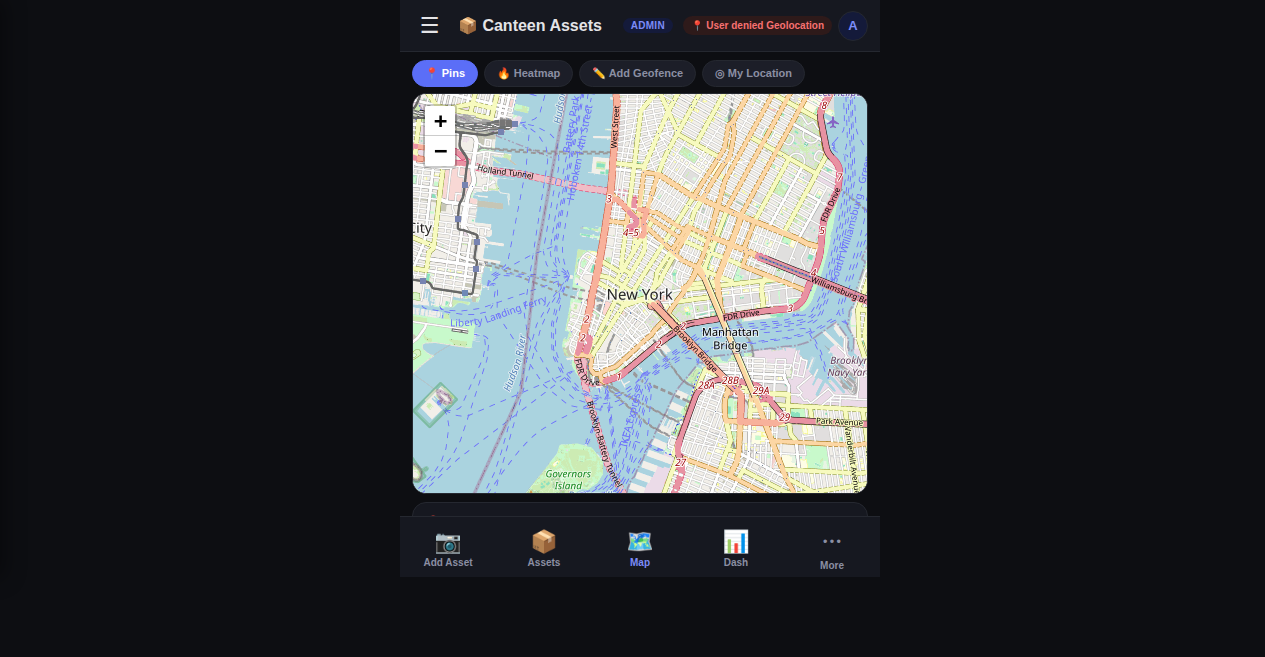The image size is (1265, 657).
Task: Enable Add Geofence mode
Action: 637,73
